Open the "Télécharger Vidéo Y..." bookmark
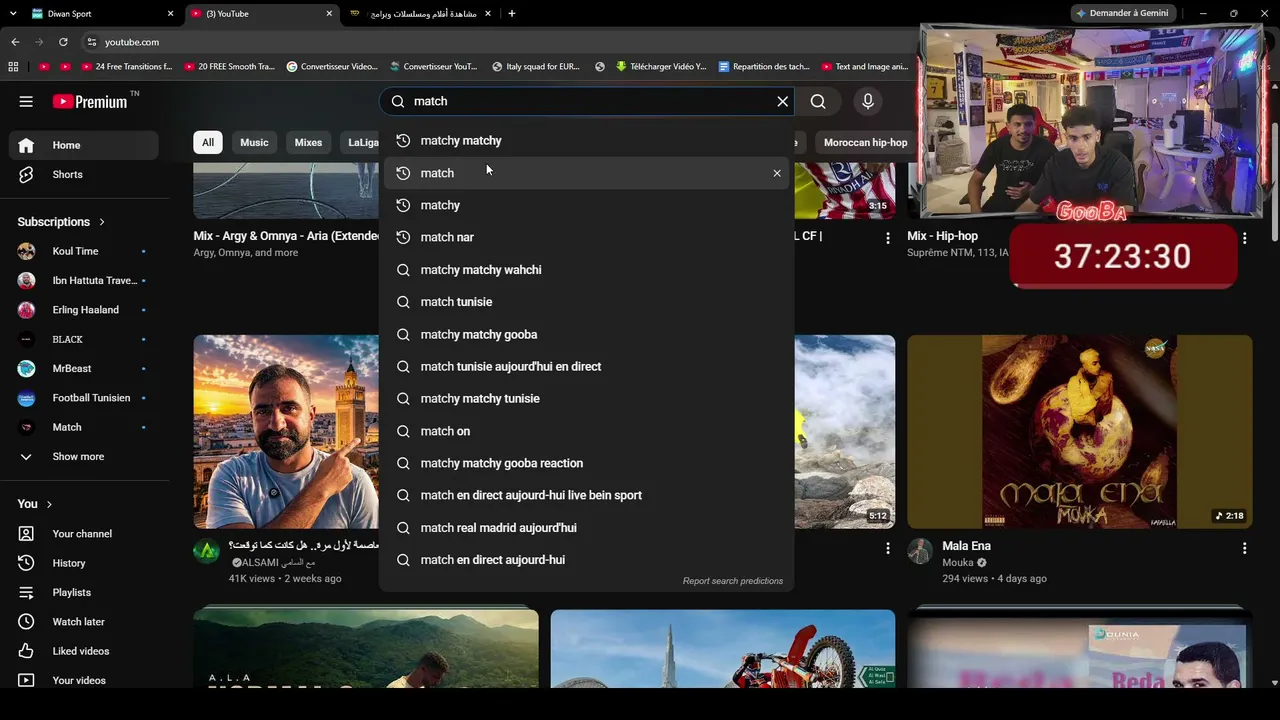Viewport: 1280px width, 720px height. click(x=660, y=67)
